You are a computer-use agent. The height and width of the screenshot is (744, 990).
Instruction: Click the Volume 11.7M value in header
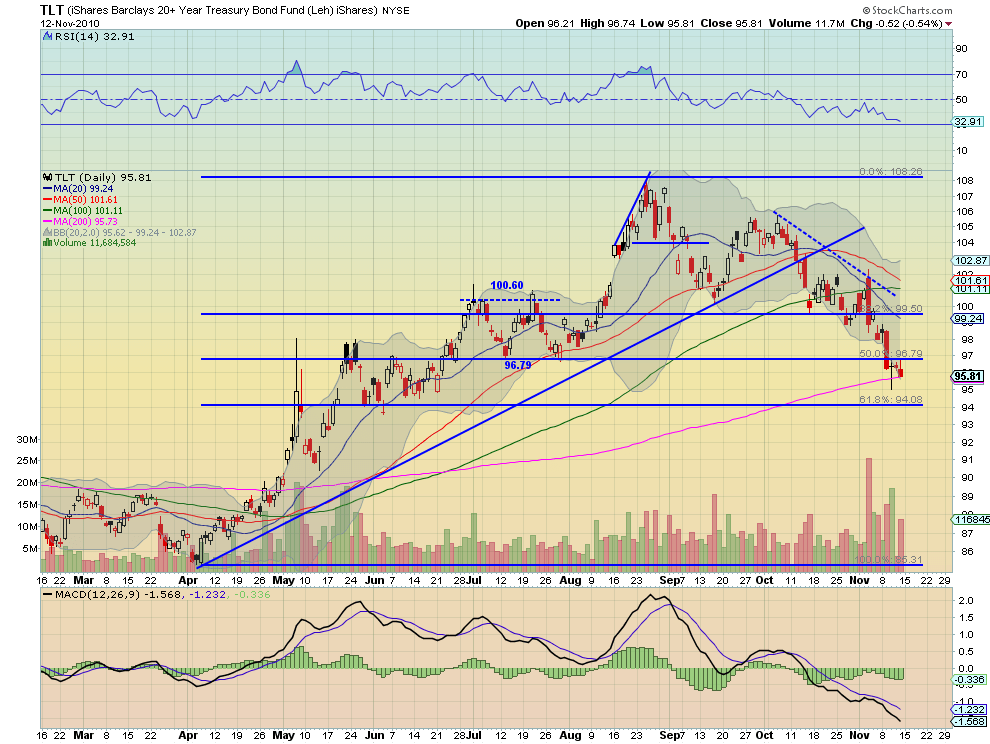(806, 23)
